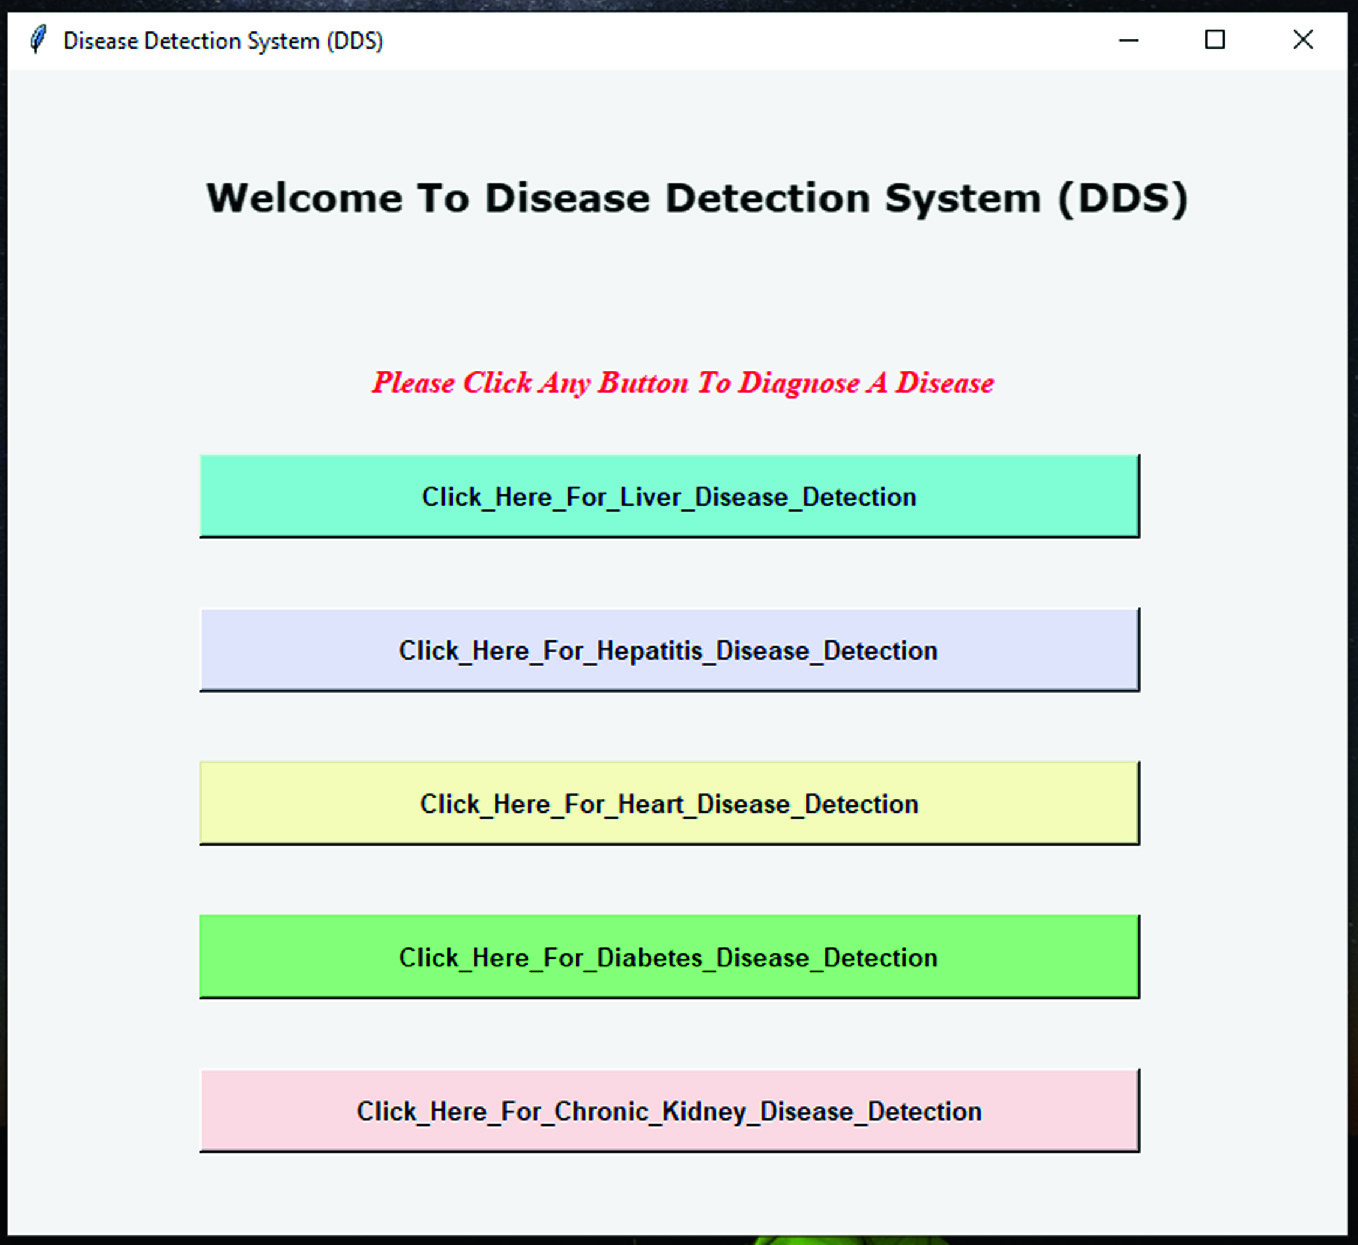
Task: Click the 'Welcome To Disease Detection System' heading
Action: tap(697, 198)
